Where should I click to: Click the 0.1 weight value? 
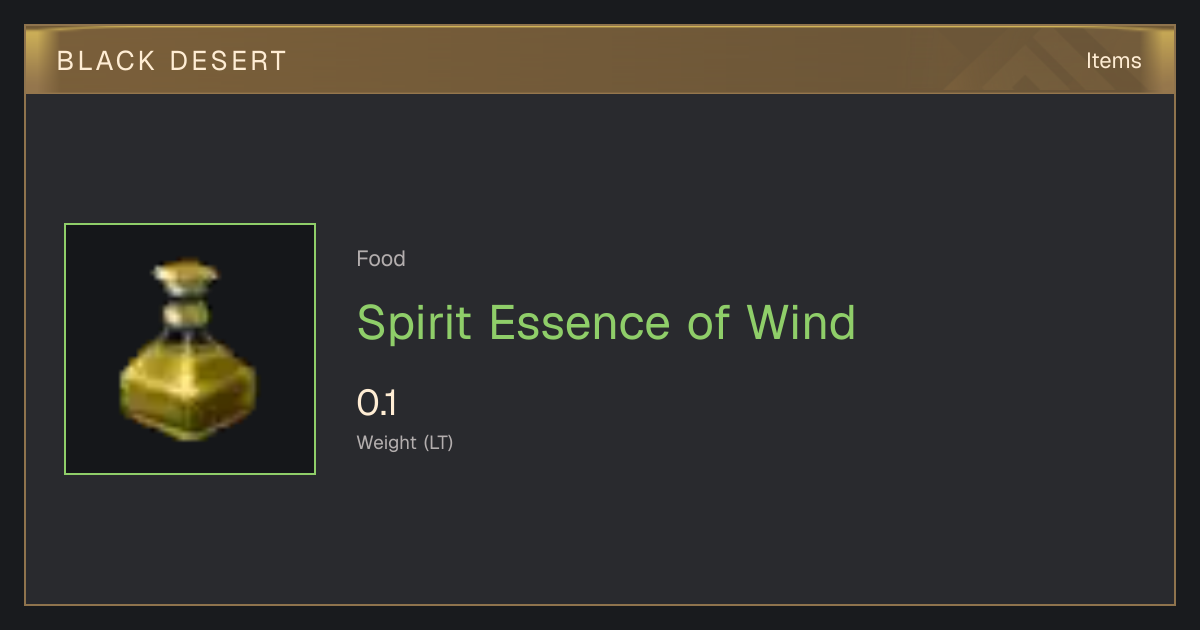tap(377, 403)
